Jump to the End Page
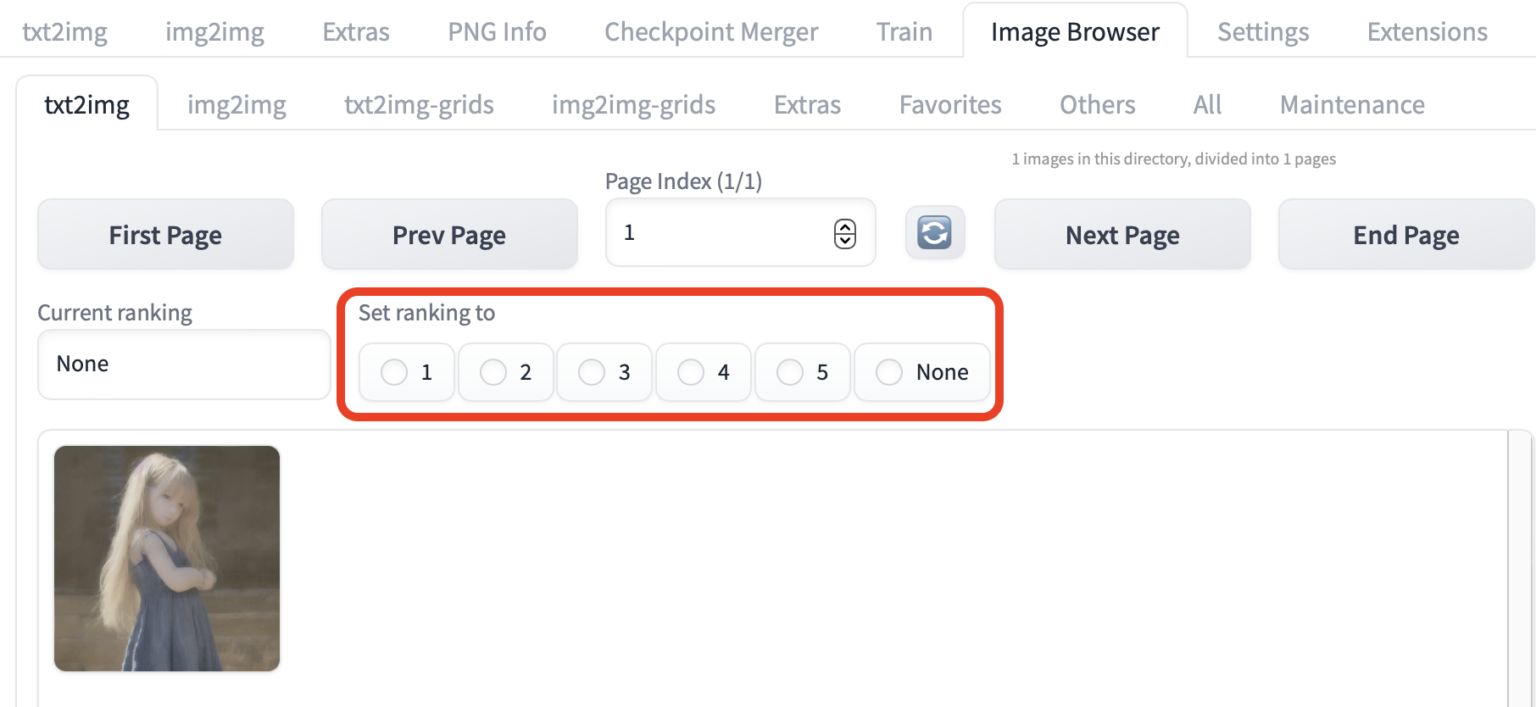 pyautogui.click(x=1405, y=233)
